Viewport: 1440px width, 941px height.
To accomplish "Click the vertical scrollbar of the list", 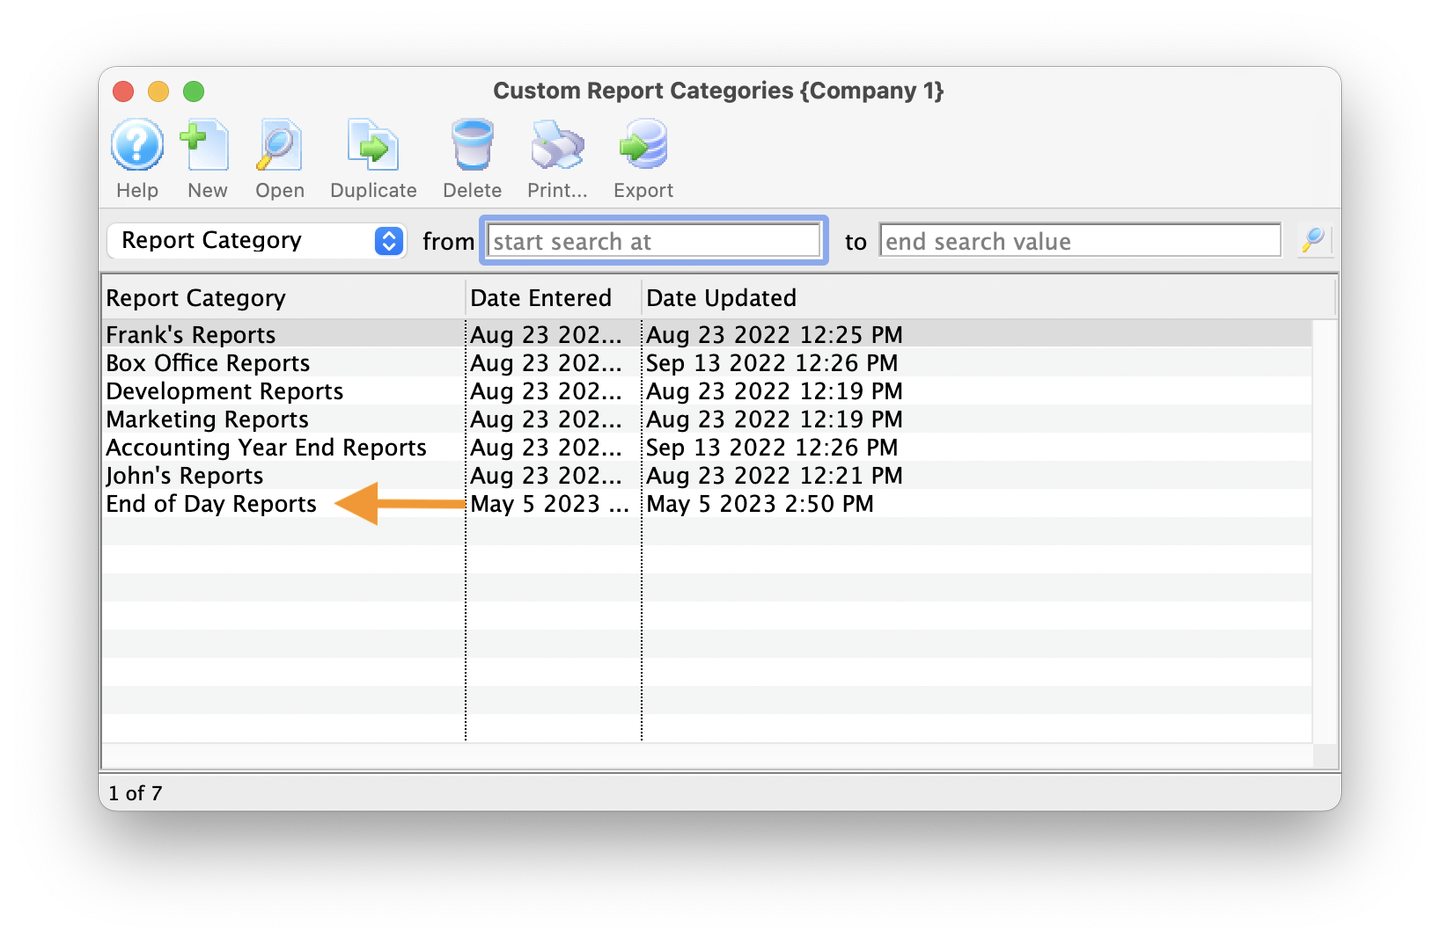I will coord(1325,530).
